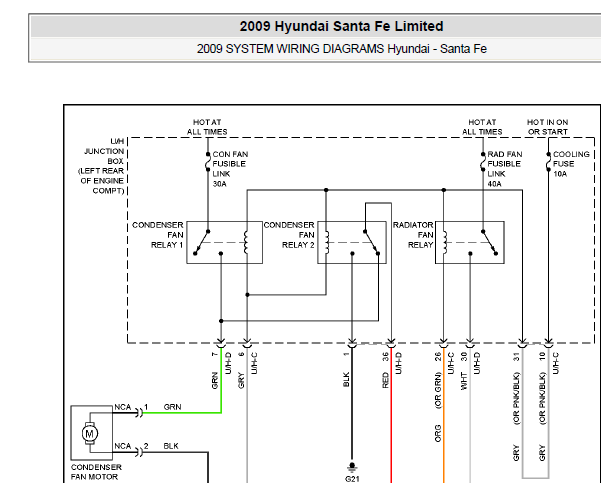Click the "RAD FAN FUSIBLE LINK 40A" label
601x483 pixels.
505,169
